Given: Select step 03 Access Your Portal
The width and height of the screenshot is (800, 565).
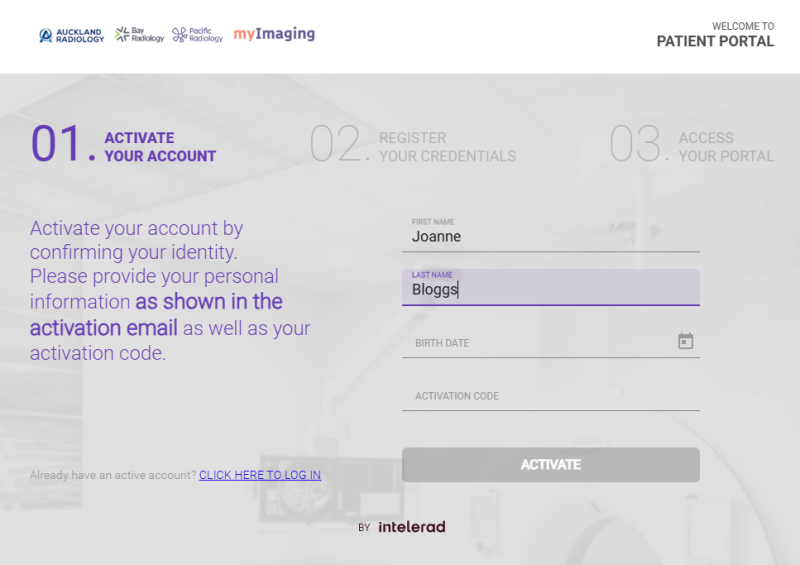Looking at the screenshot, I should 726,147.
